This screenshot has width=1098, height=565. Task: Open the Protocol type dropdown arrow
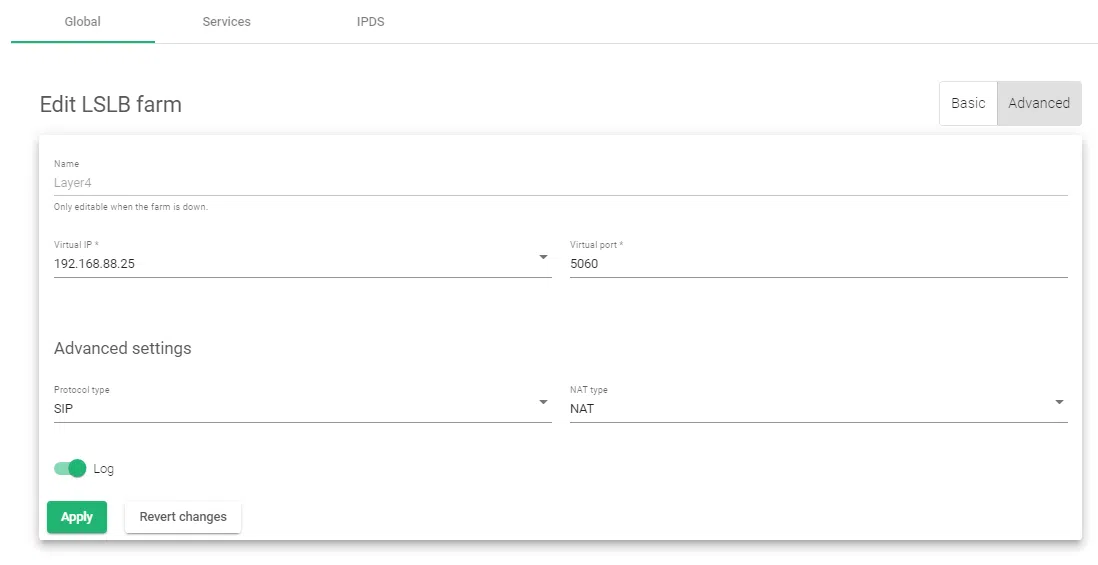(x=543, y=402)
